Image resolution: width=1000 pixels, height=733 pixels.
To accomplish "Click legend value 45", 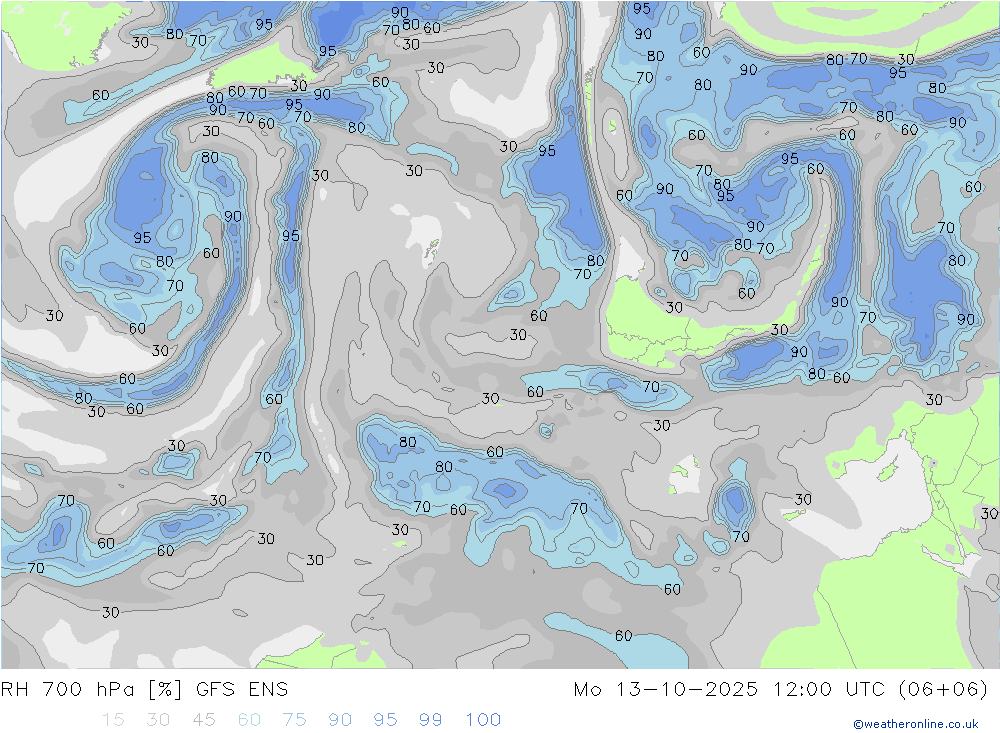I will point(204,720).
